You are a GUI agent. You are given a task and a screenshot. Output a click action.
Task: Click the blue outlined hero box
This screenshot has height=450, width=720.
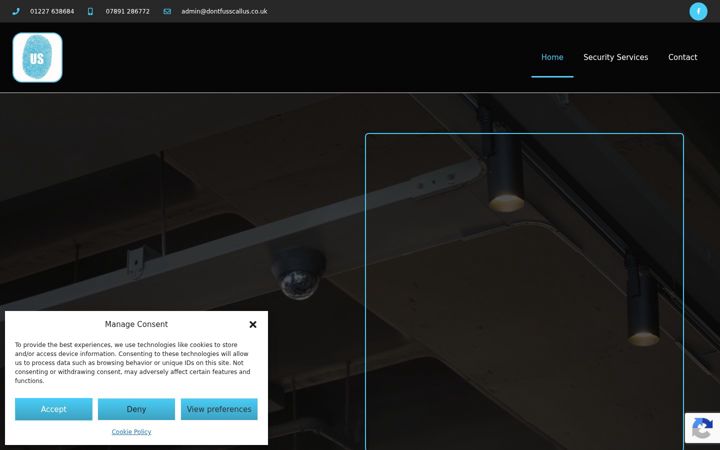tap(524, 292)
